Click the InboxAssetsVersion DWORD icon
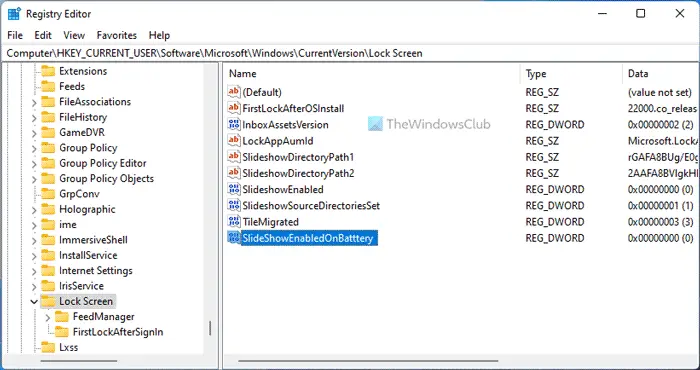Screen dimensions: 700x370 tap(234, 125)
